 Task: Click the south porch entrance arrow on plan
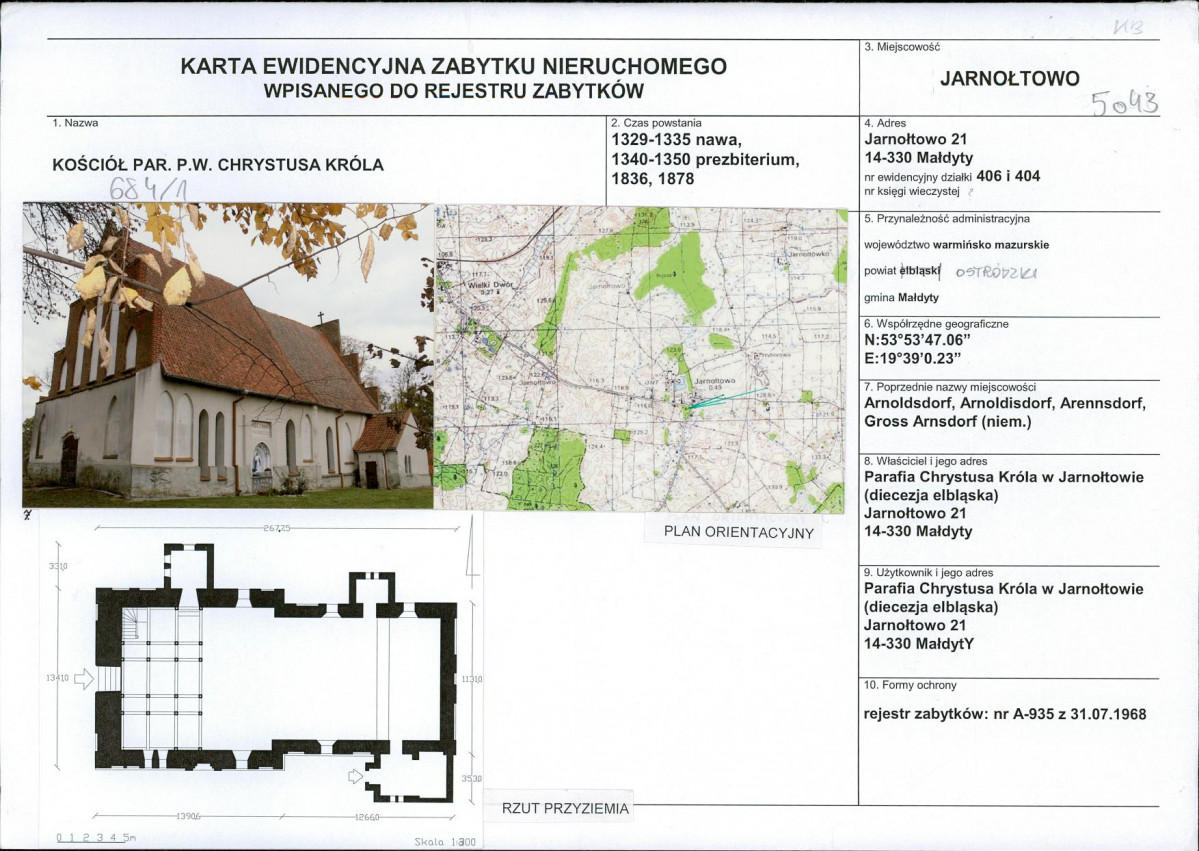(355, 776)
